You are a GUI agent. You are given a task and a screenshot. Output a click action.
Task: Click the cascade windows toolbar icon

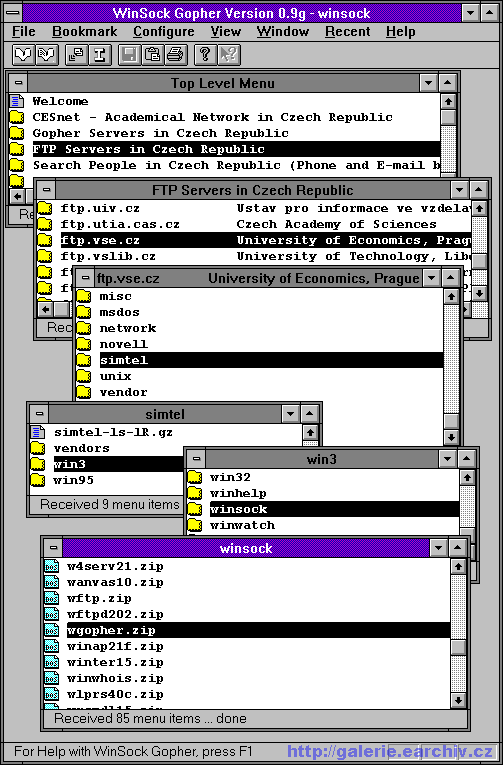click(x=76, y=55)
